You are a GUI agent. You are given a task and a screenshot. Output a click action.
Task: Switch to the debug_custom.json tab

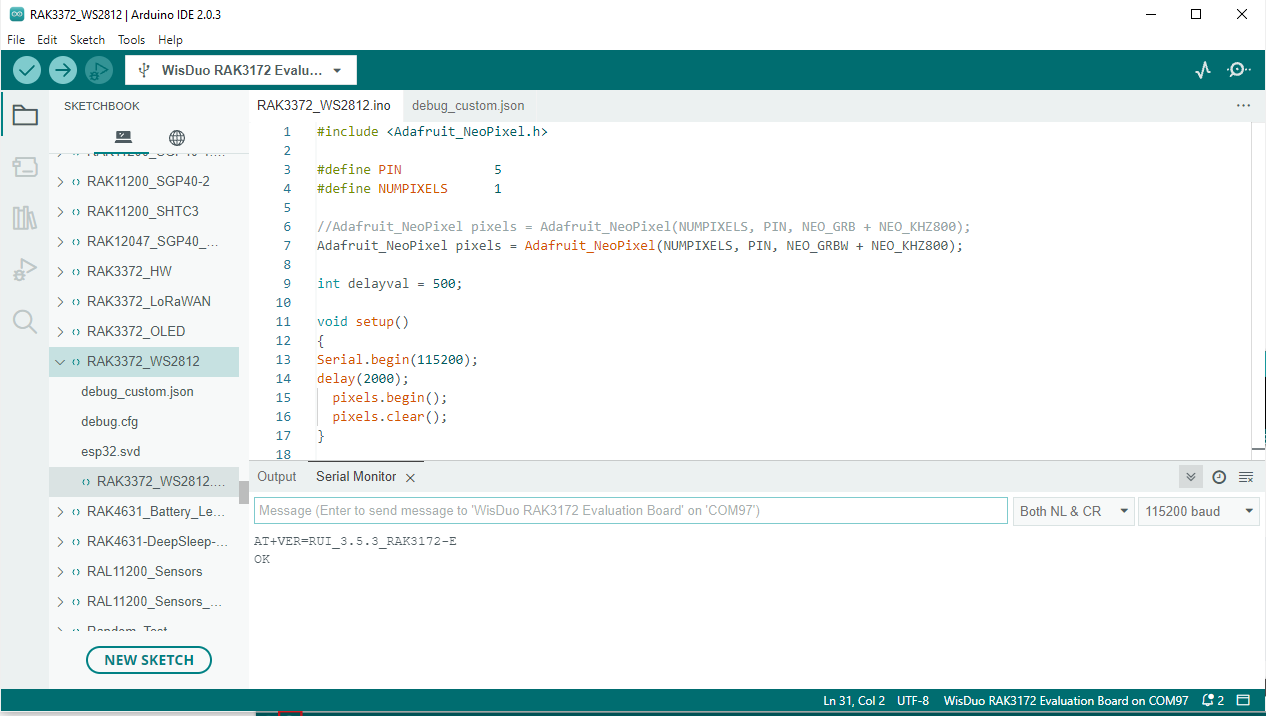tap(467, 105)
